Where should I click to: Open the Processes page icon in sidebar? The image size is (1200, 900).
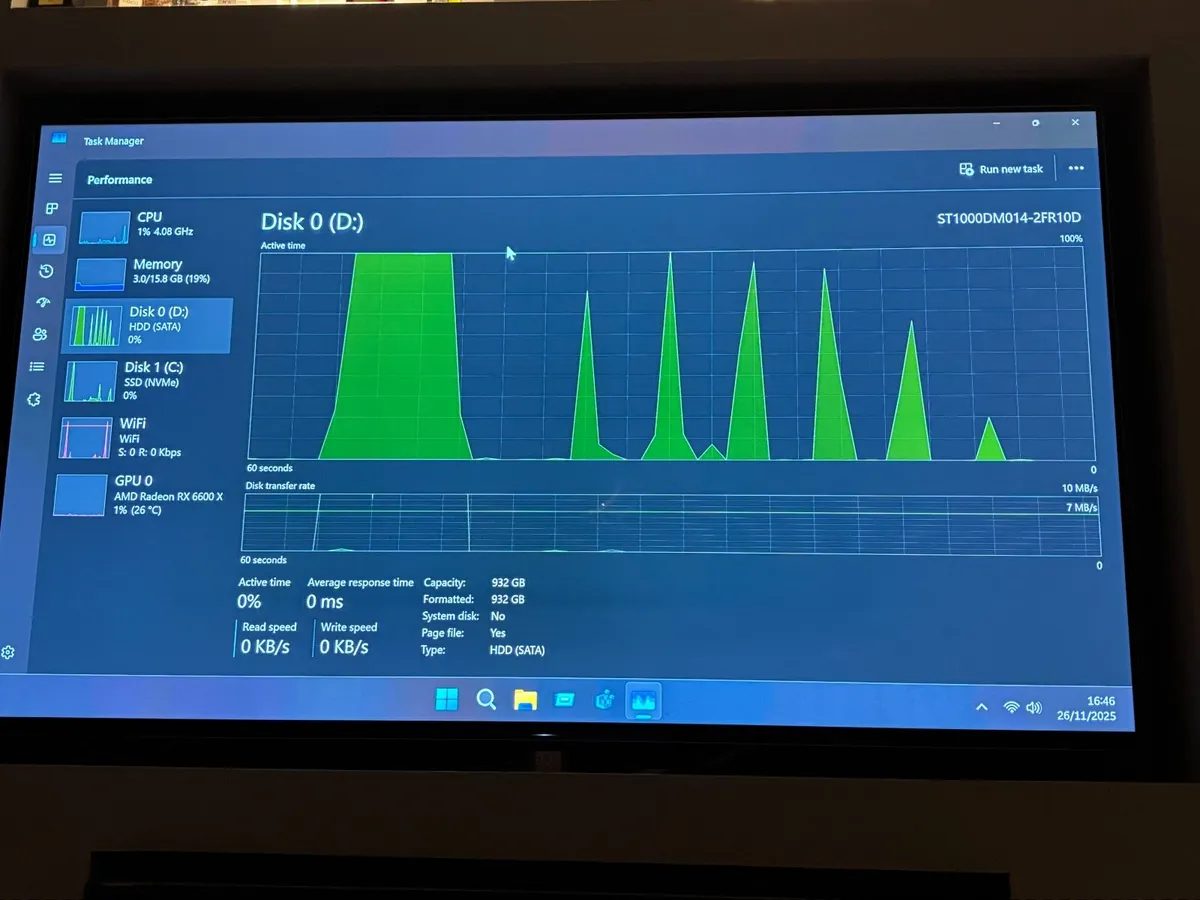click(x=52, y=208)
